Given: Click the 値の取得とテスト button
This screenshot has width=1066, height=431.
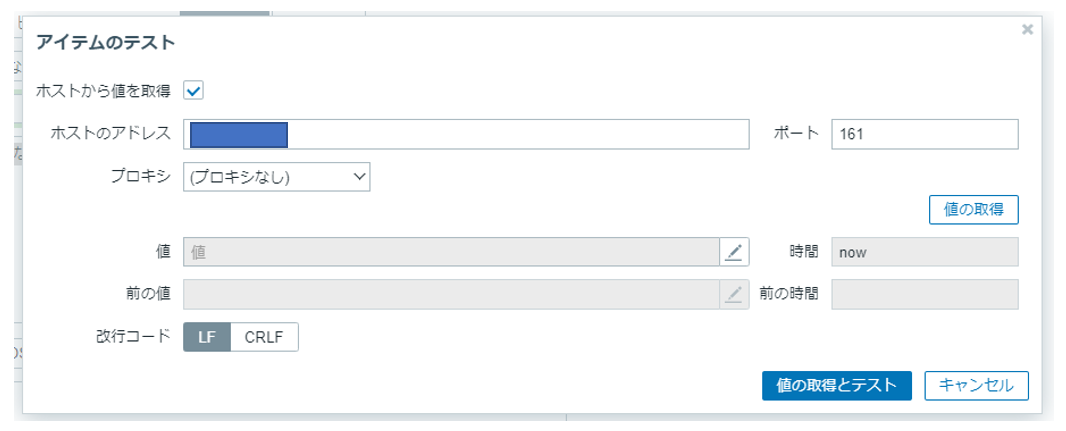Looking at the screenshot, I should pyautogui.click(x=836, y=385).
